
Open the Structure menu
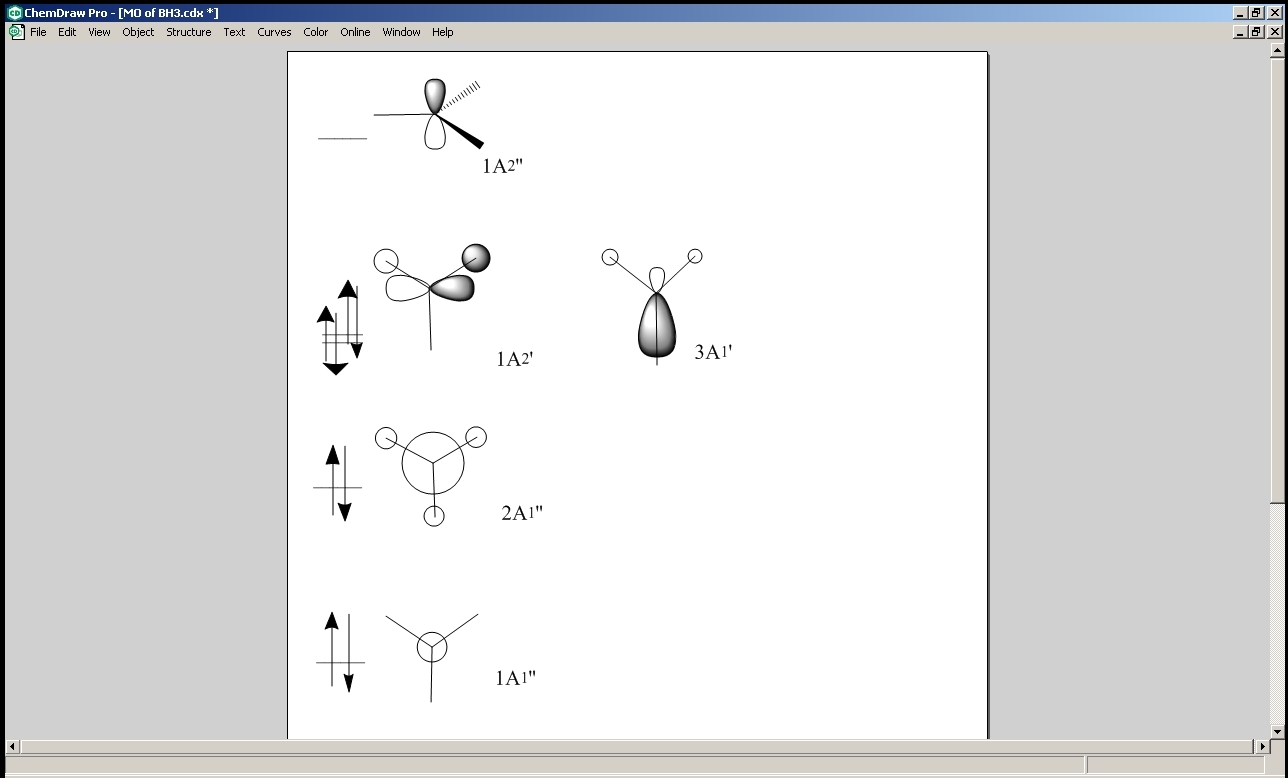189,32
